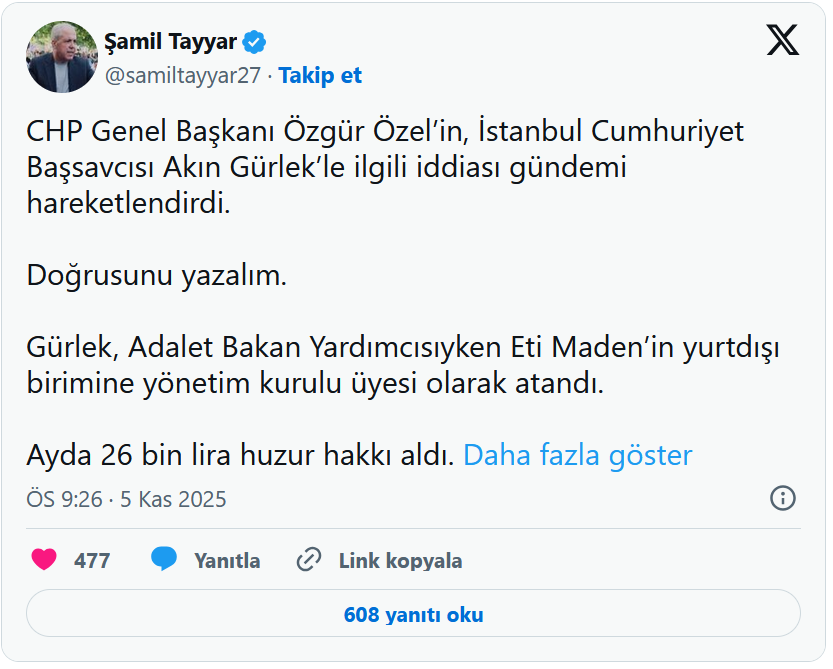
Task: Open the 608 yanıtı oku button
Action: 413,614
